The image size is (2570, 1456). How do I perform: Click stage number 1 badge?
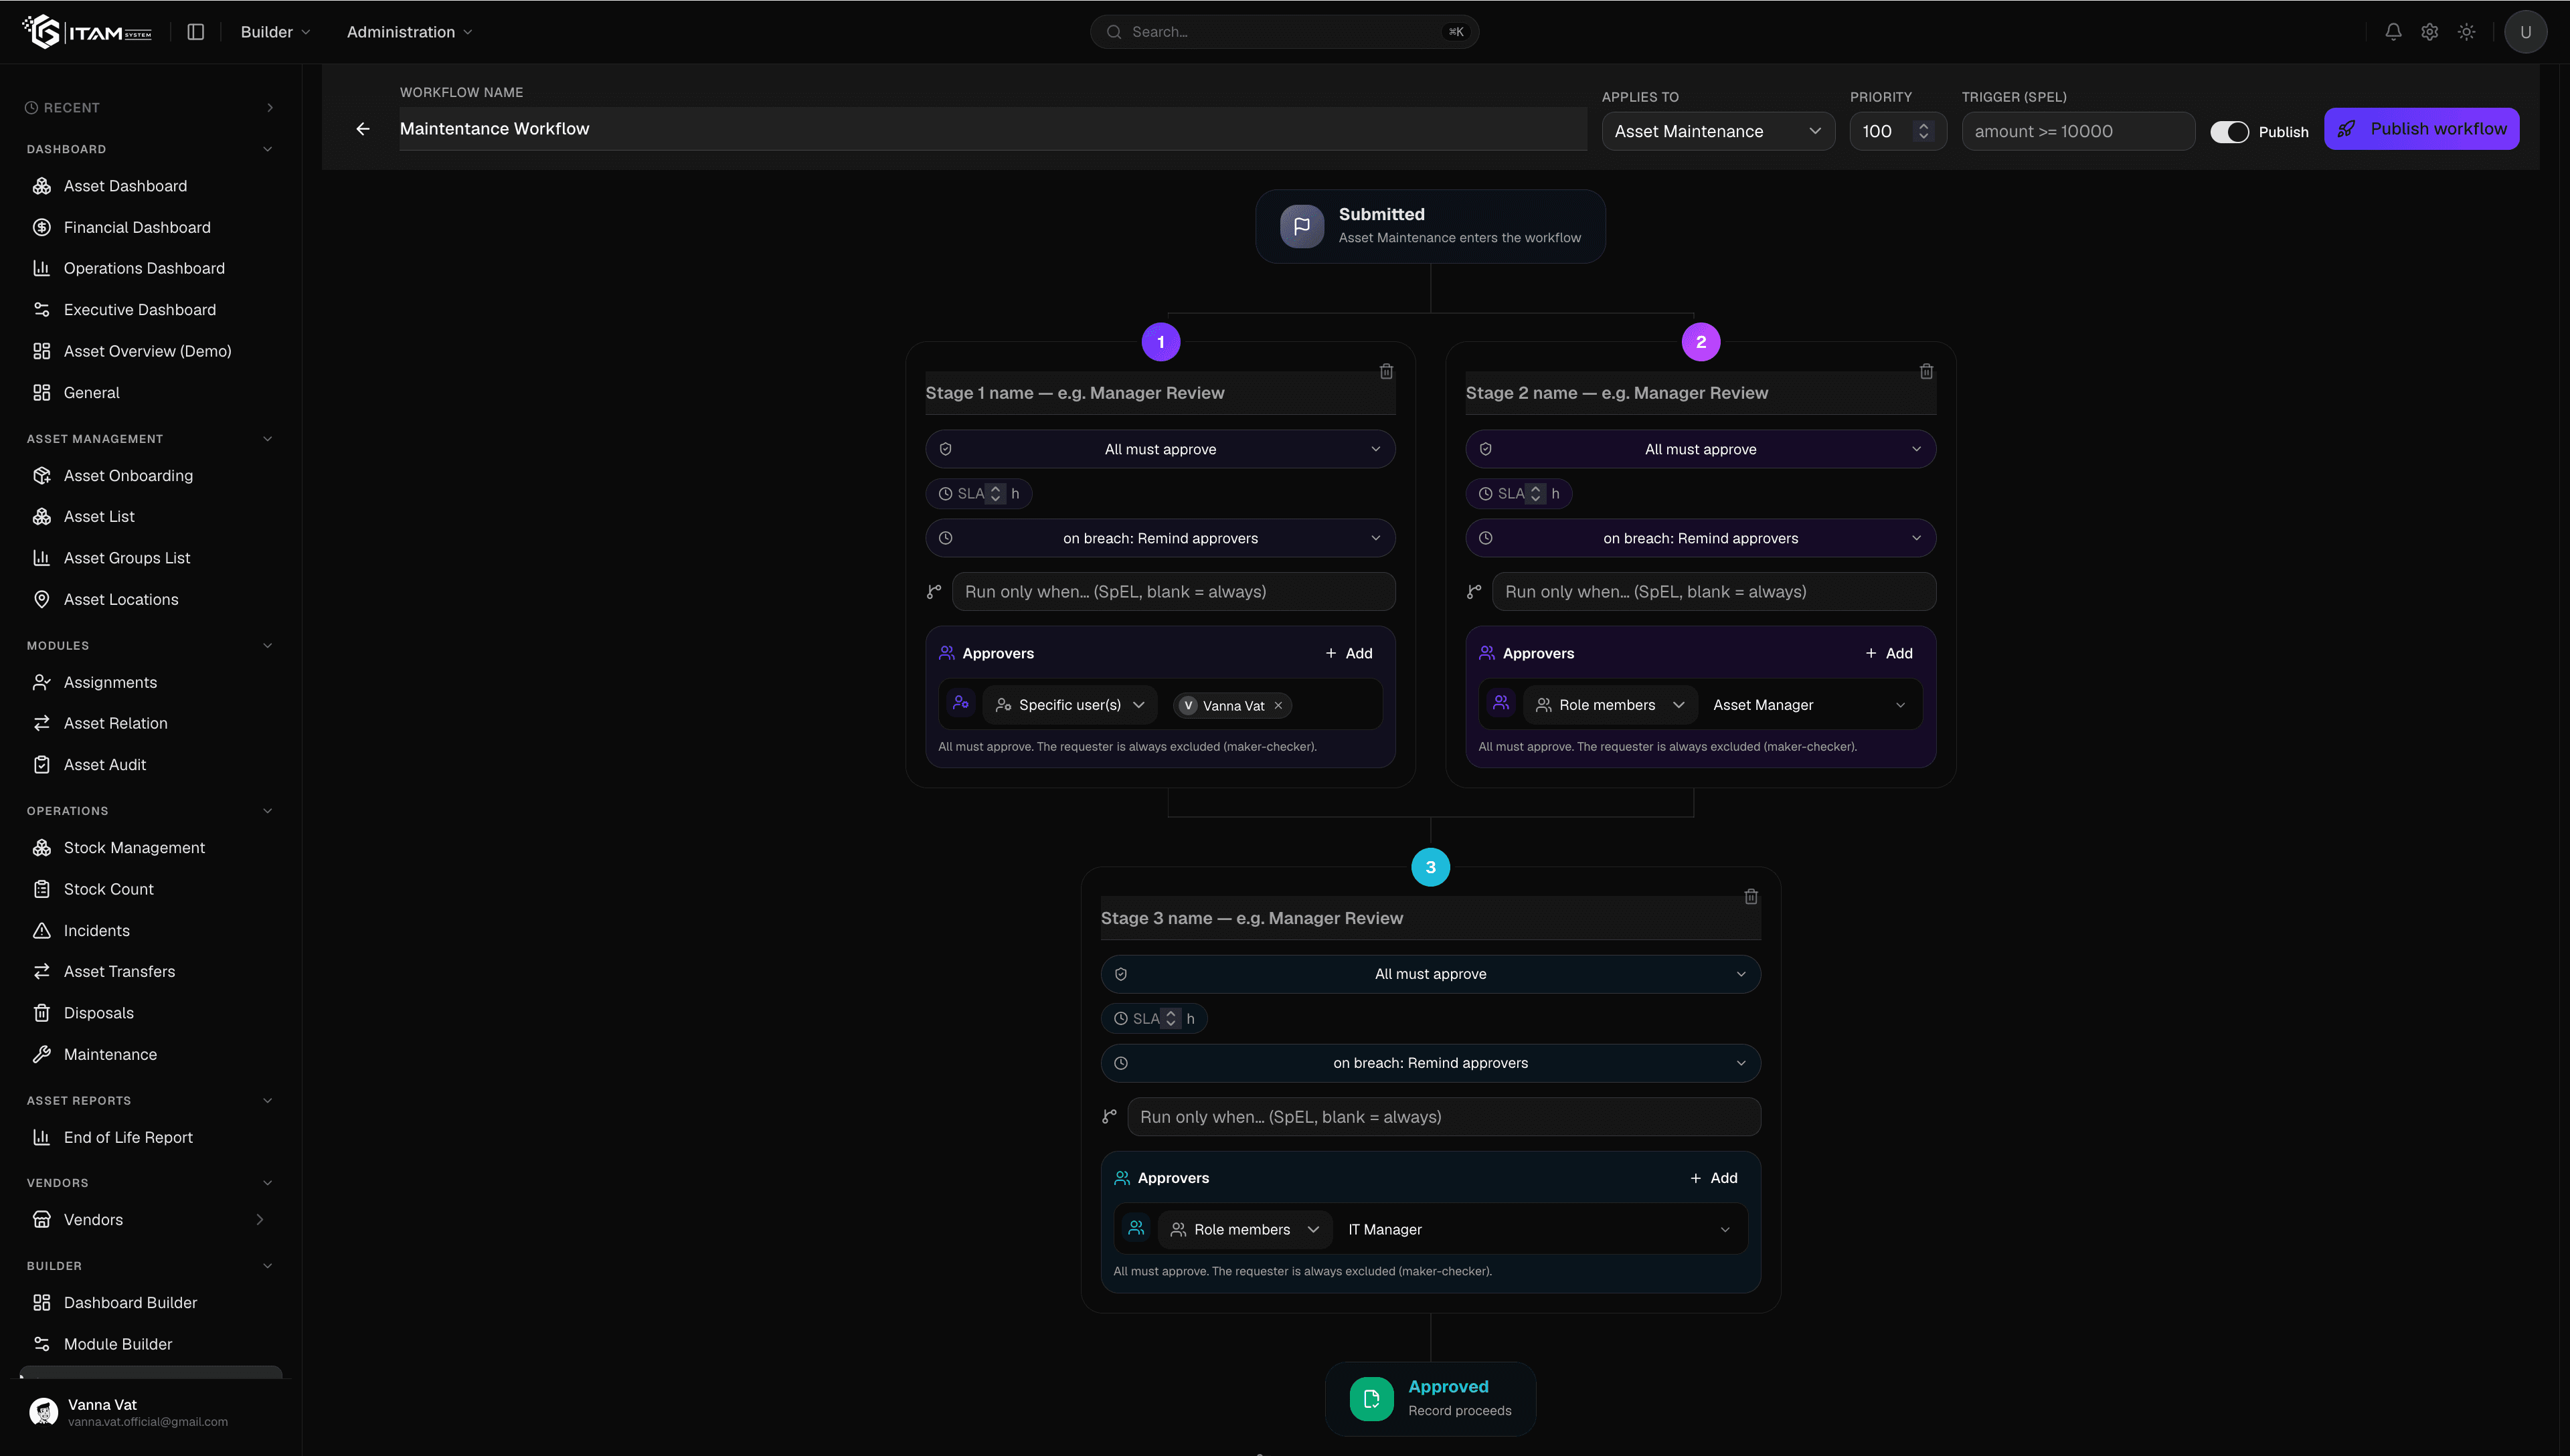pyautogui.click(x=1160, y=342)
